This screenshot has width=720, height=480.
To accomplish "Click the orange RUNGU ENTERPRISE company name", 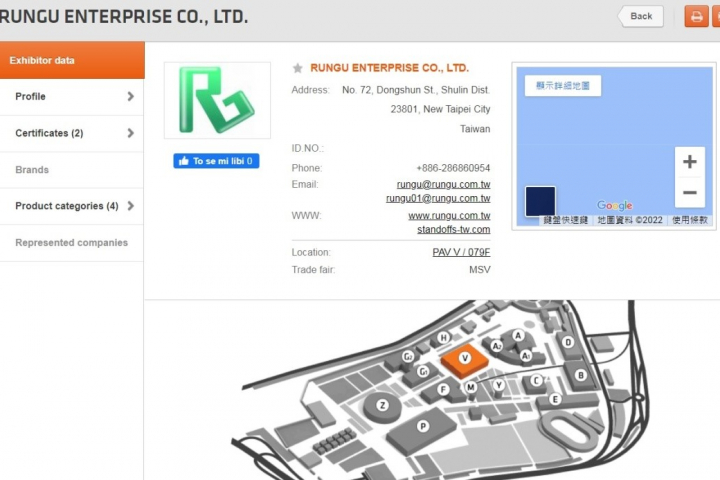I will [x=389, y=68].
